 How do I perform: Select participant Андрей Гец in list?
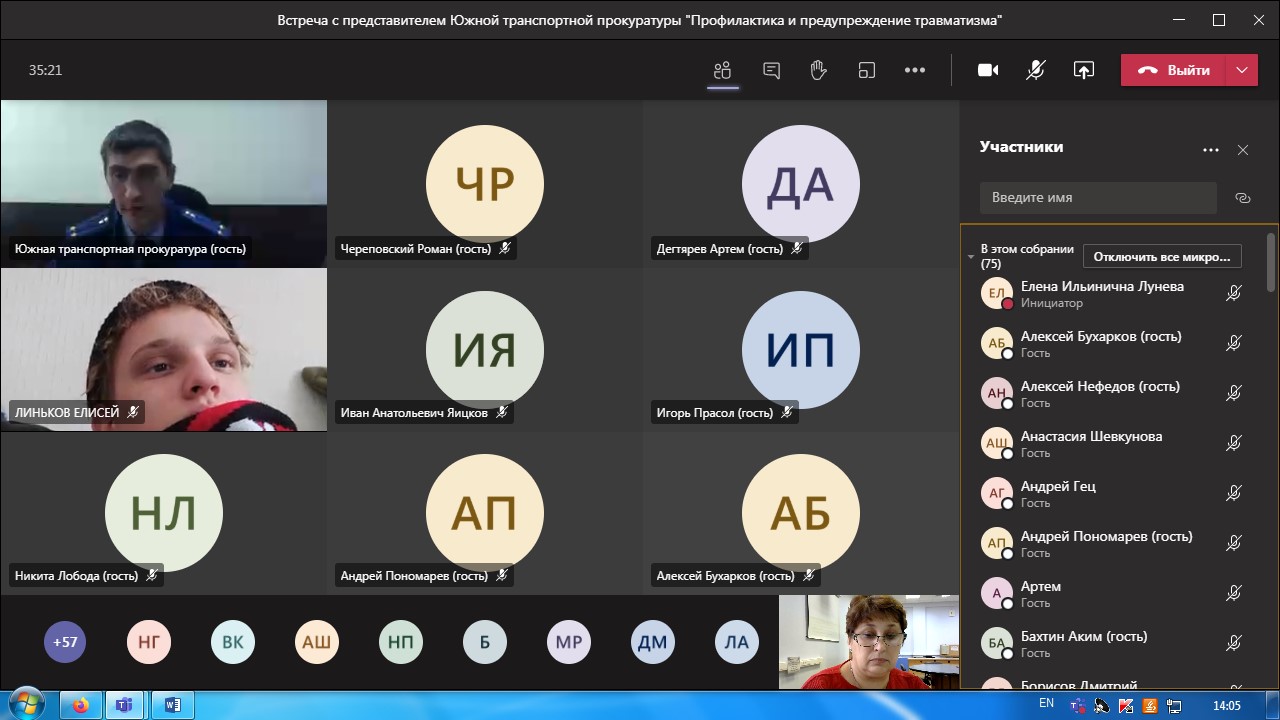[1058, 487]
